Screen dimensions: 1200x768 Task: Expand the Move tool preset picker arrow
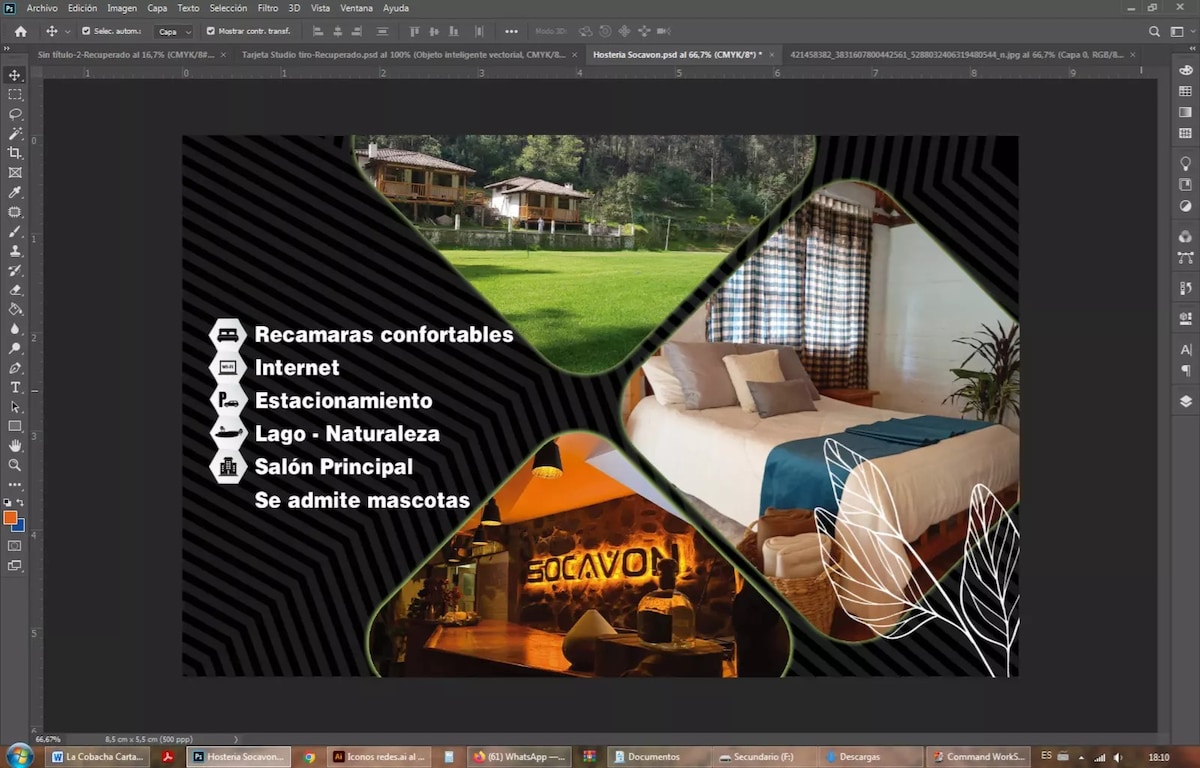[x=67, y=31]
